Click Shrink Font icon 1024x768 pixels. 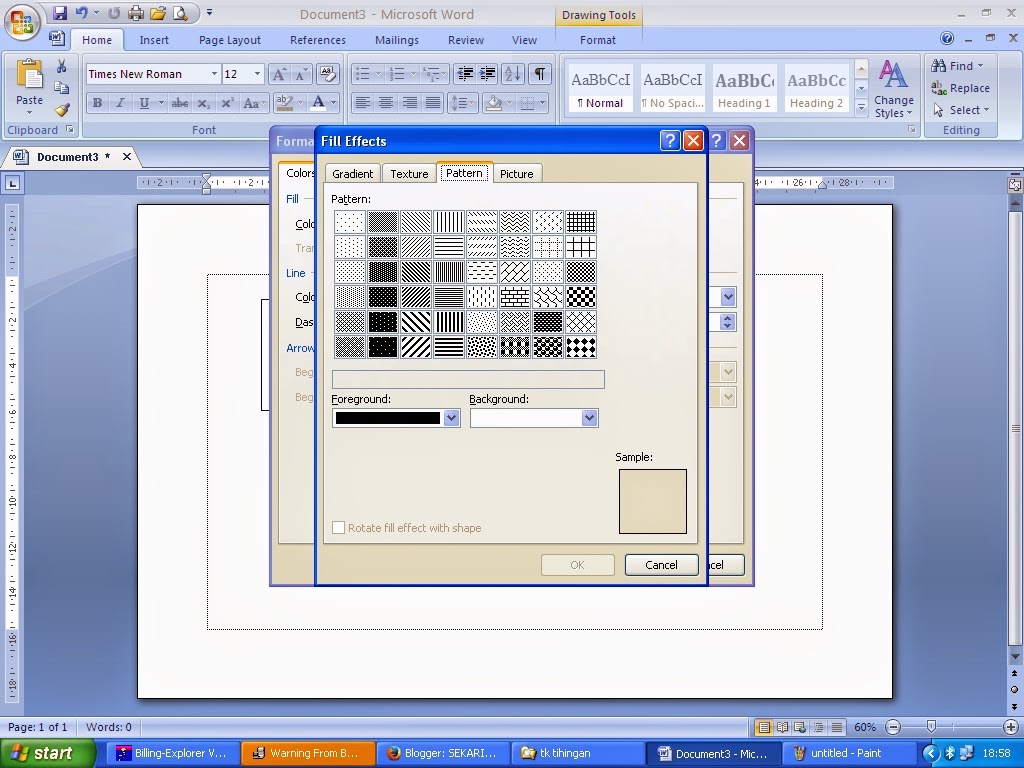pos(301,74)
